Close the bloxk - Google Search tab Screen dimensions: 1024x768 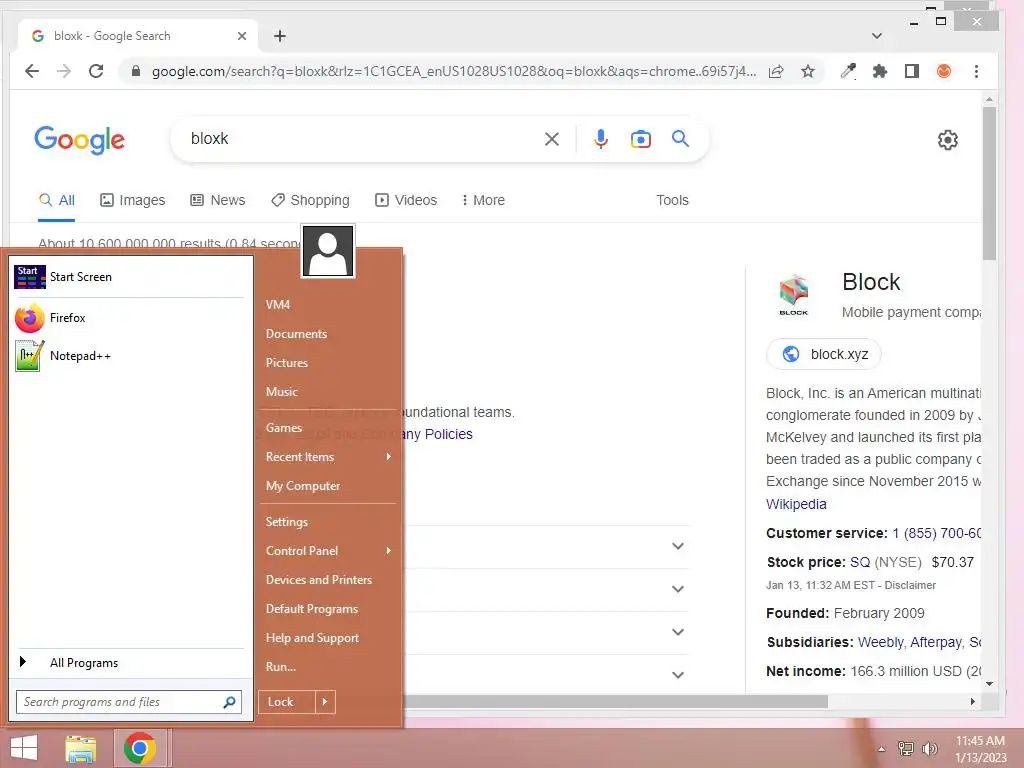tap(242, 36)
